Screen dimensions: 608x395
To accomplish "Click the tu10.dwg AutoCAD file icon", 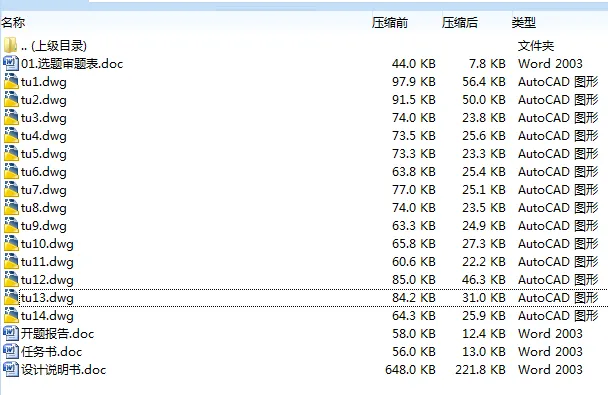I will (x=11, y=243).
